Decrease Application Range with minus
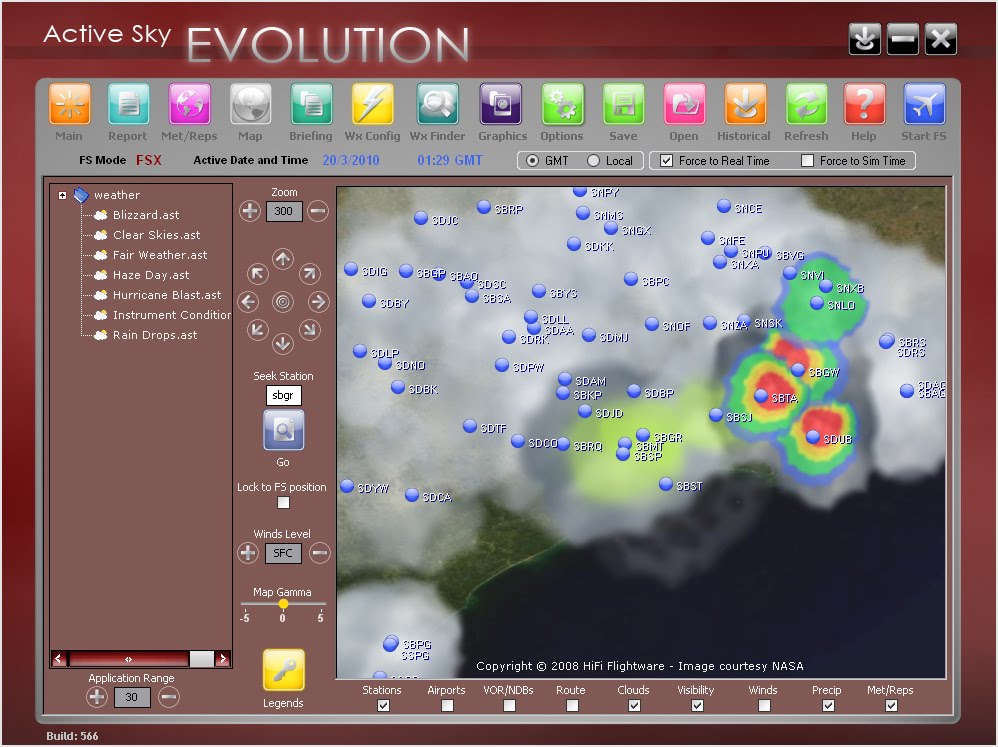Image resolution: width=998 pixels, height=747 pixels. (x=169, y=697)
